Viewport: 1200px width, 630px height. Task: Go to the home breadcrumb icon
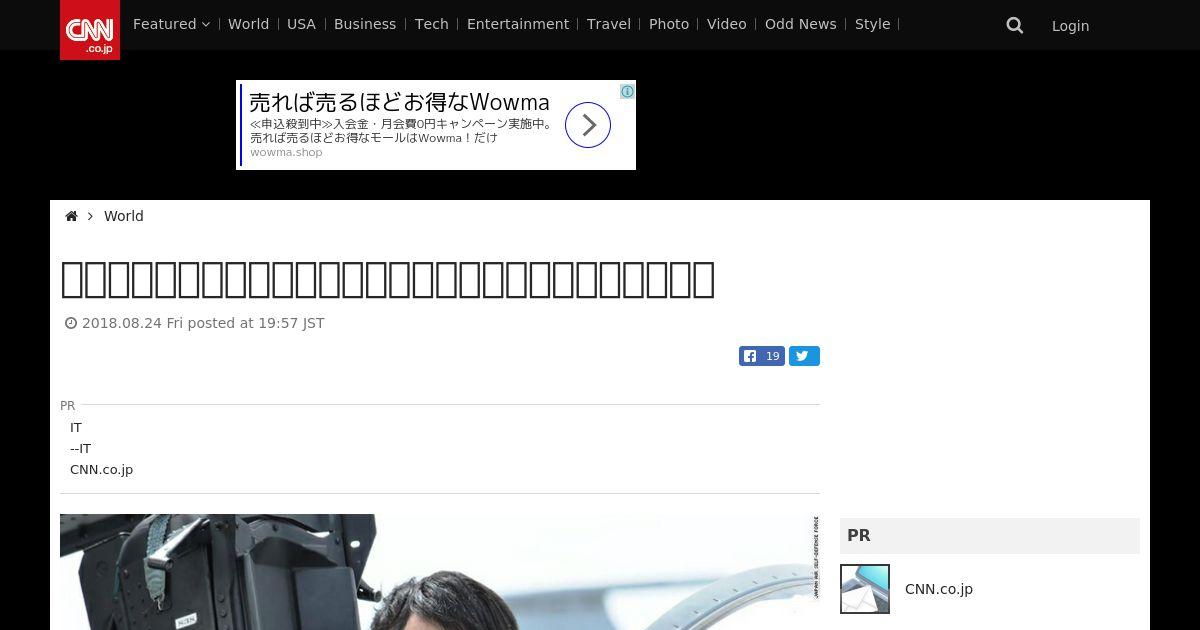click(x=71, y=216)
